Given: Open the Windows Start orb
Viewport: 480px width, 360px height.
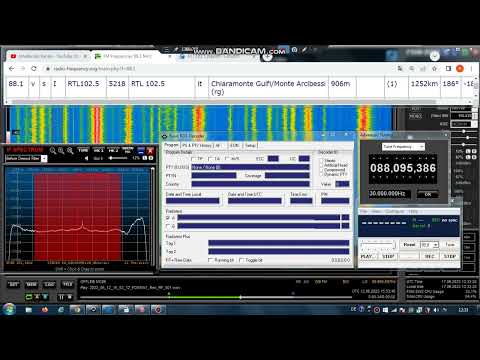Looking at the screenshot, I should click(9, 309).
